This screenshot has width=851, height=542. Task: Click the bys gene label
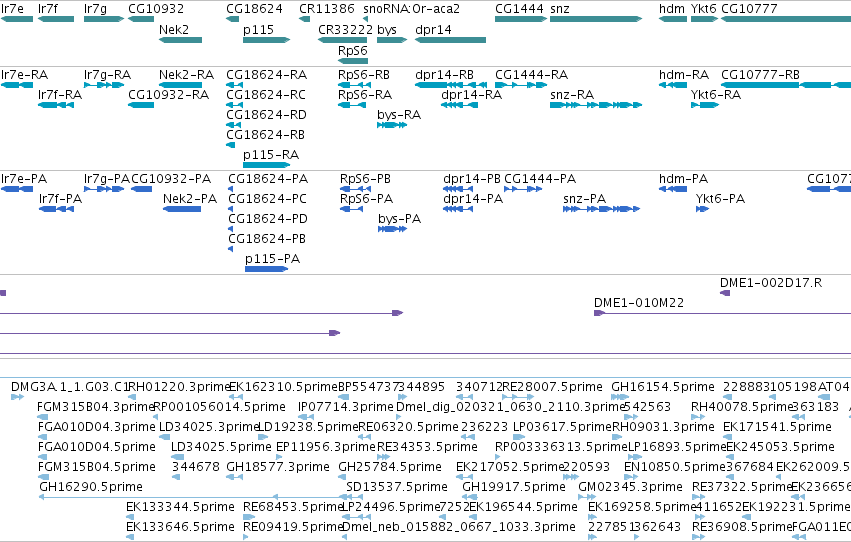[x=387, y=29]
